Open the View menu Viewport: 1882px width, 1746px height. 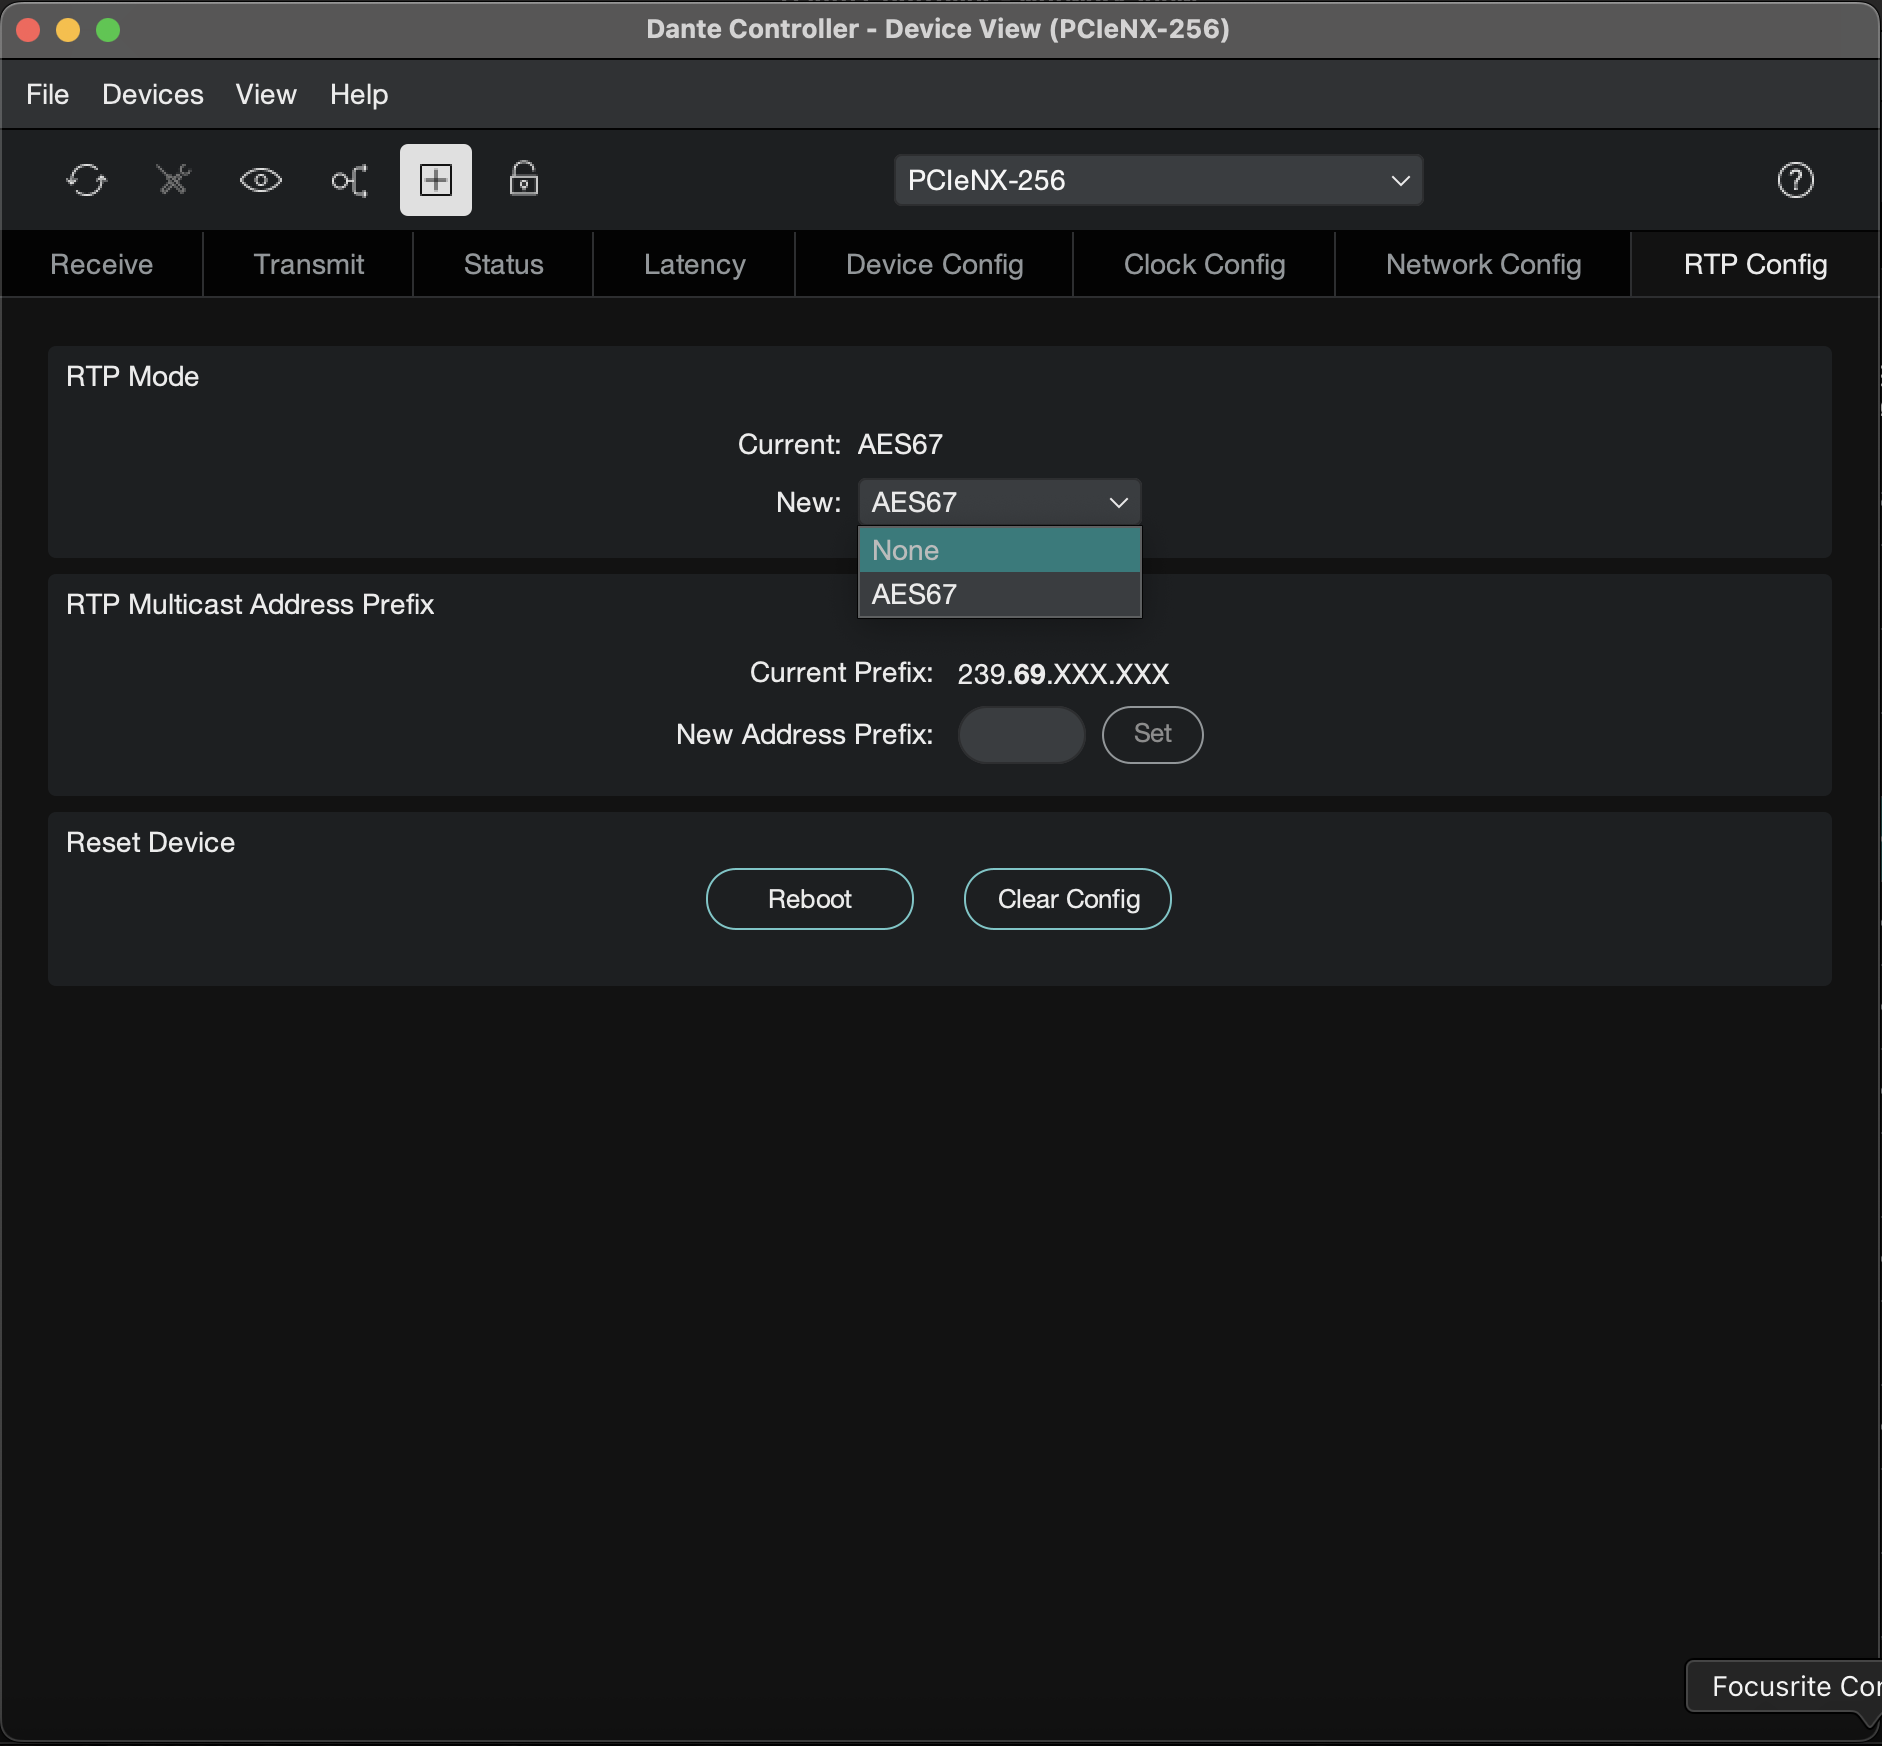point(266,94)
